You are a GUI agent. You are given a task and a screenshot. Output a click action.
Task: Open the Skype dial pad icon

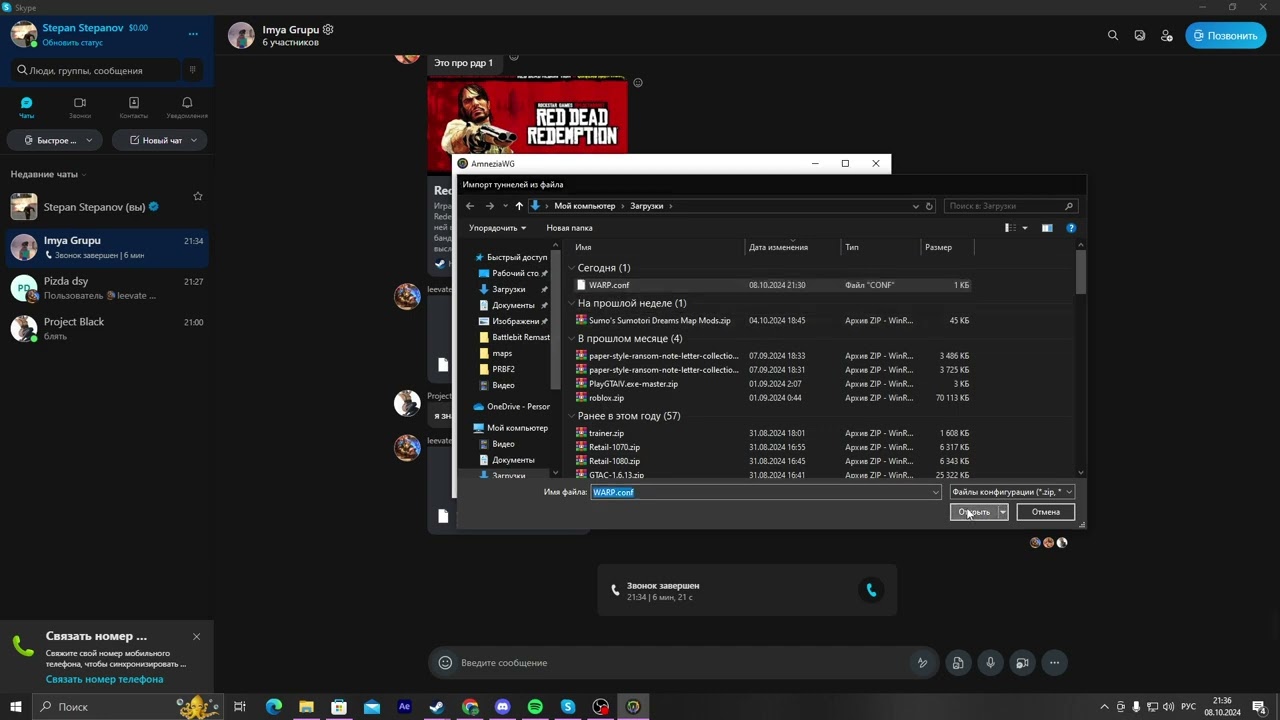pyautogui.click(x=193, y=70)
